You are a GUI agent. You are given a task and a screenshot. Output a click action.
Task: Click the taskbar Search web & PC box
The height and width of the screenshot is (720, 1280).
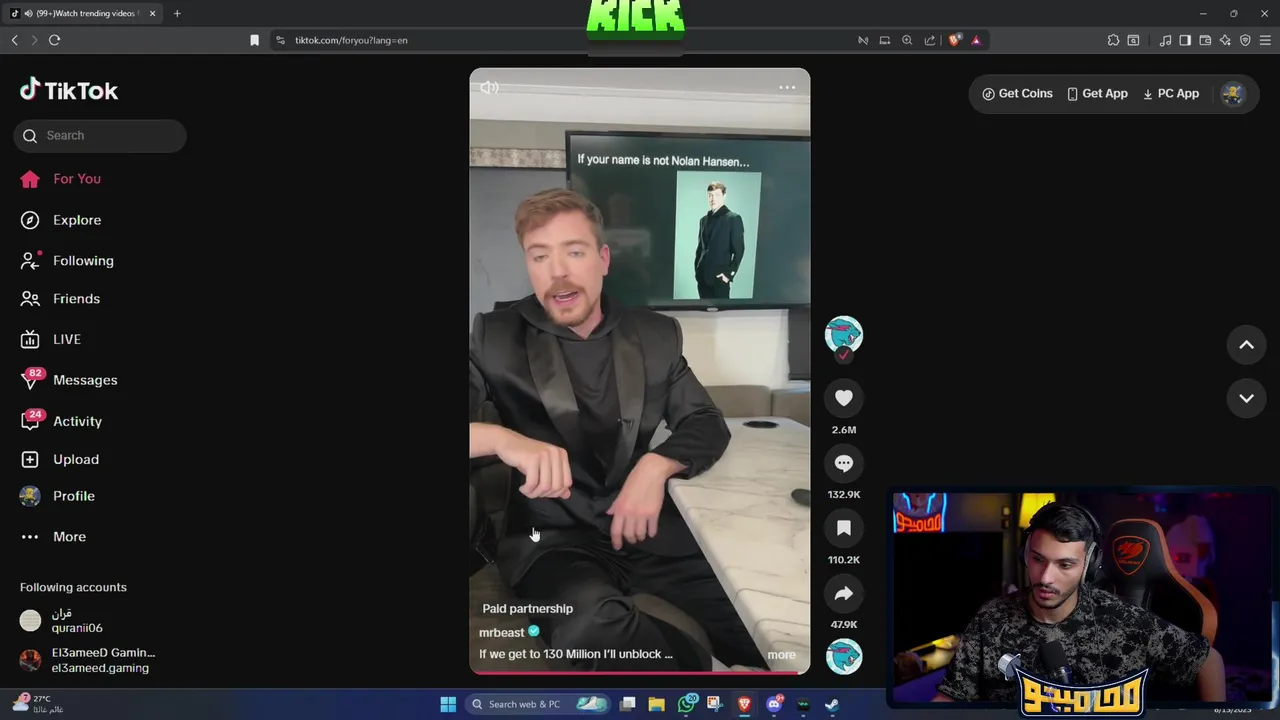(x=538, y=704)
